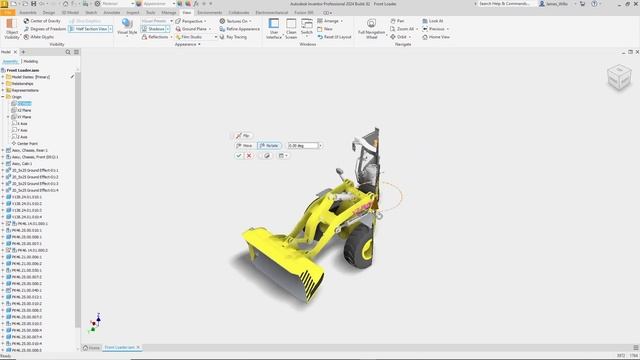The height and width of the screenshot is (360, 640).
Task: Expand the Representations folder
Action: (x=3, y=90)
